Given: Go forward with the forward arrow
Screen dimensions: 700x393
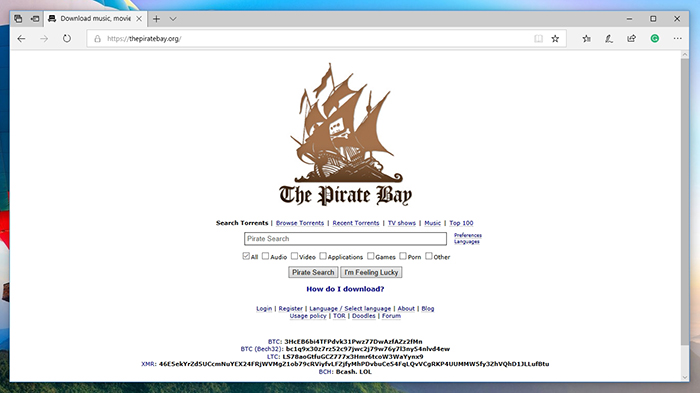Looking at the screenshot, I should [44, 39].
